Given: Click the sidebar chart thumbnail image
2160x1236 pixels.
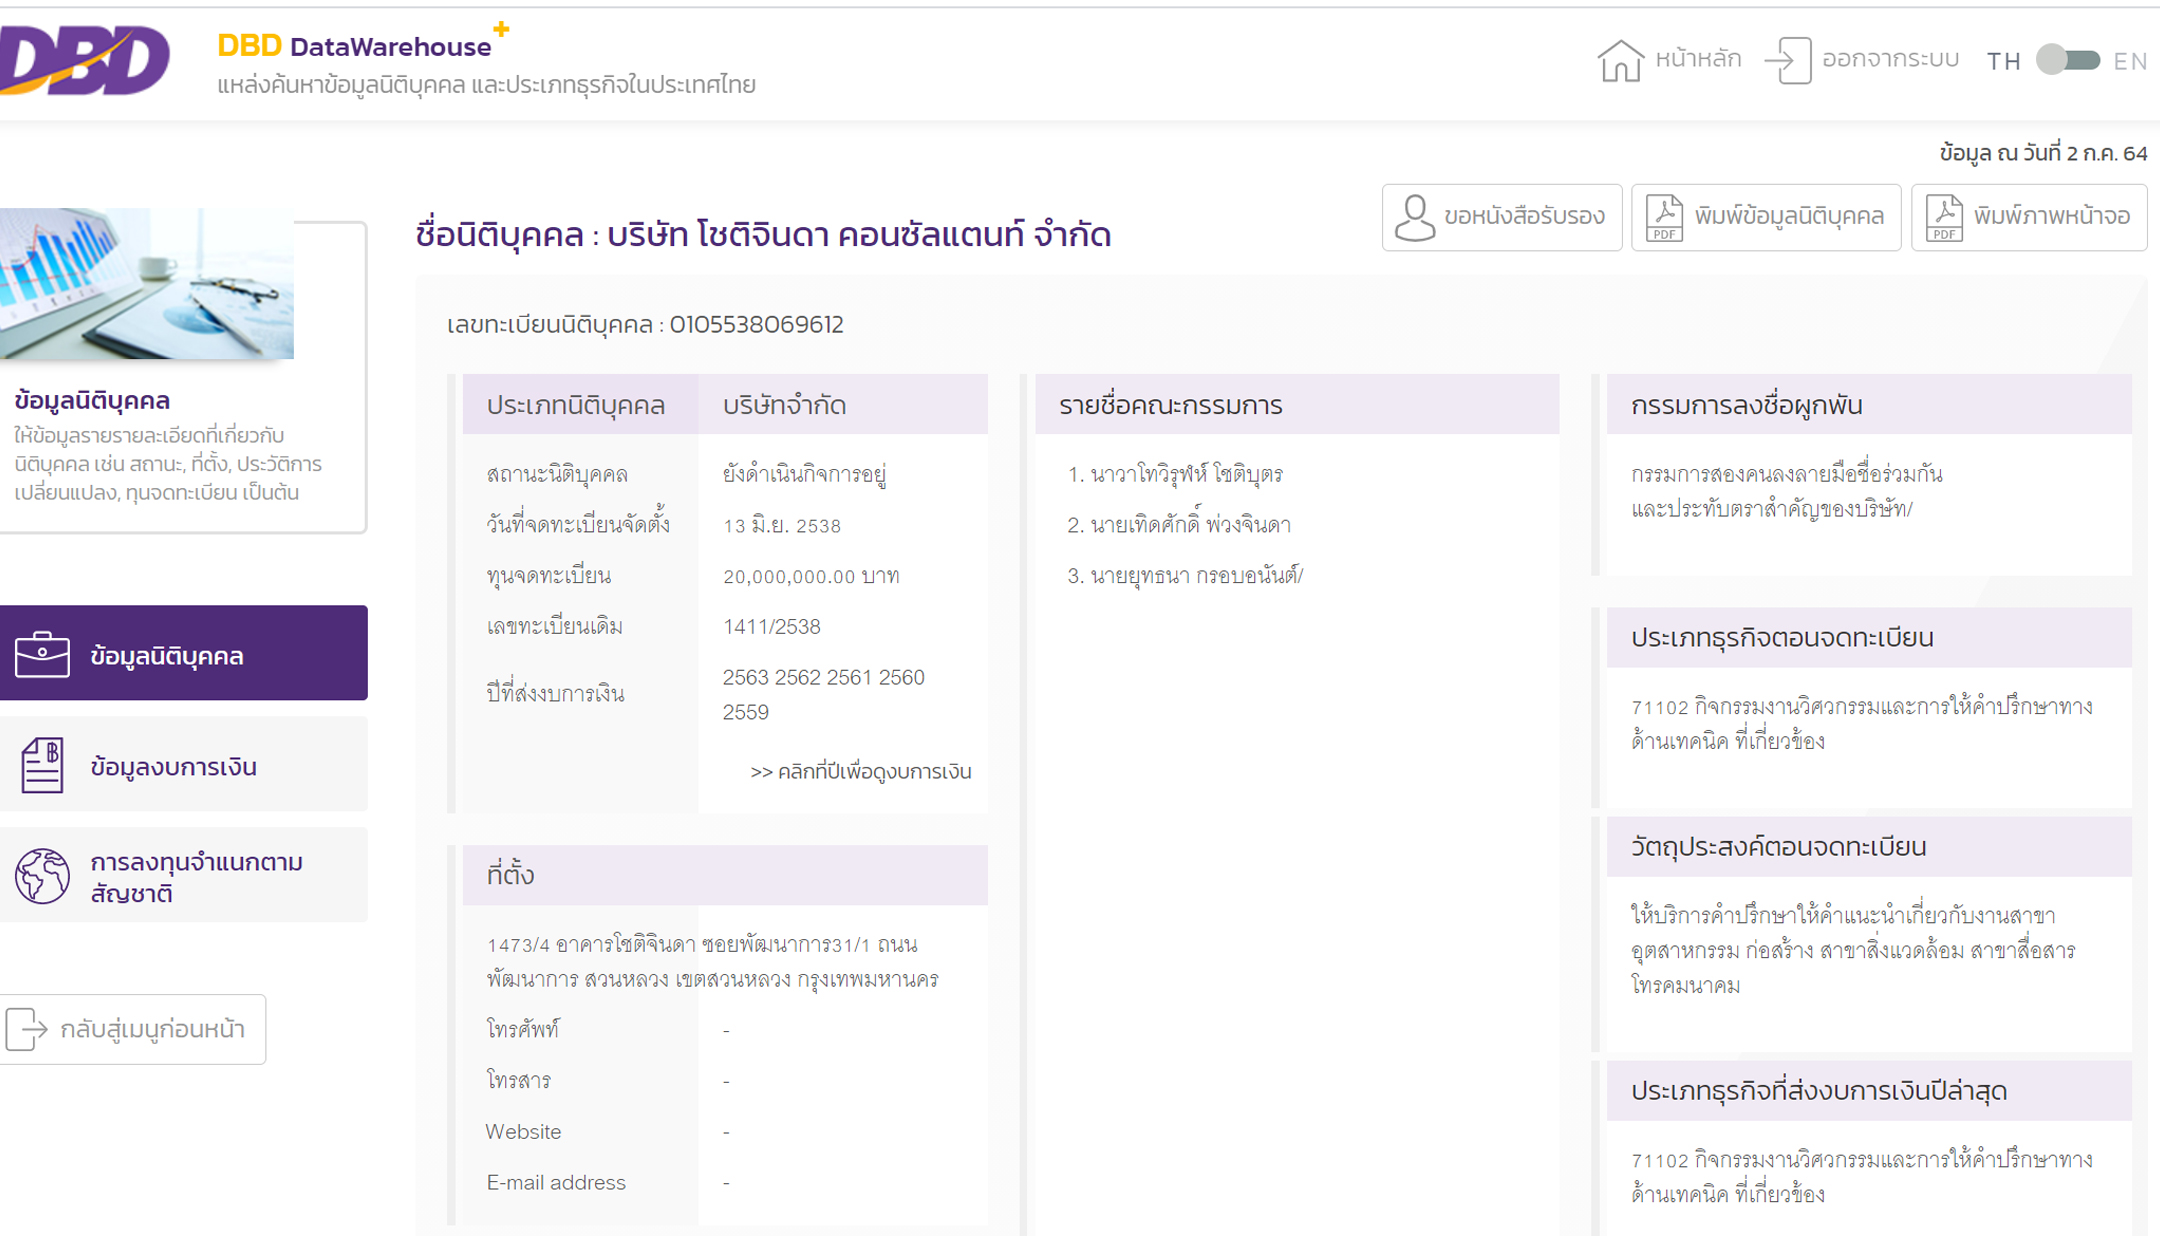Looking at the screenshot, I should pyautogui.click(x=147, y=284).
